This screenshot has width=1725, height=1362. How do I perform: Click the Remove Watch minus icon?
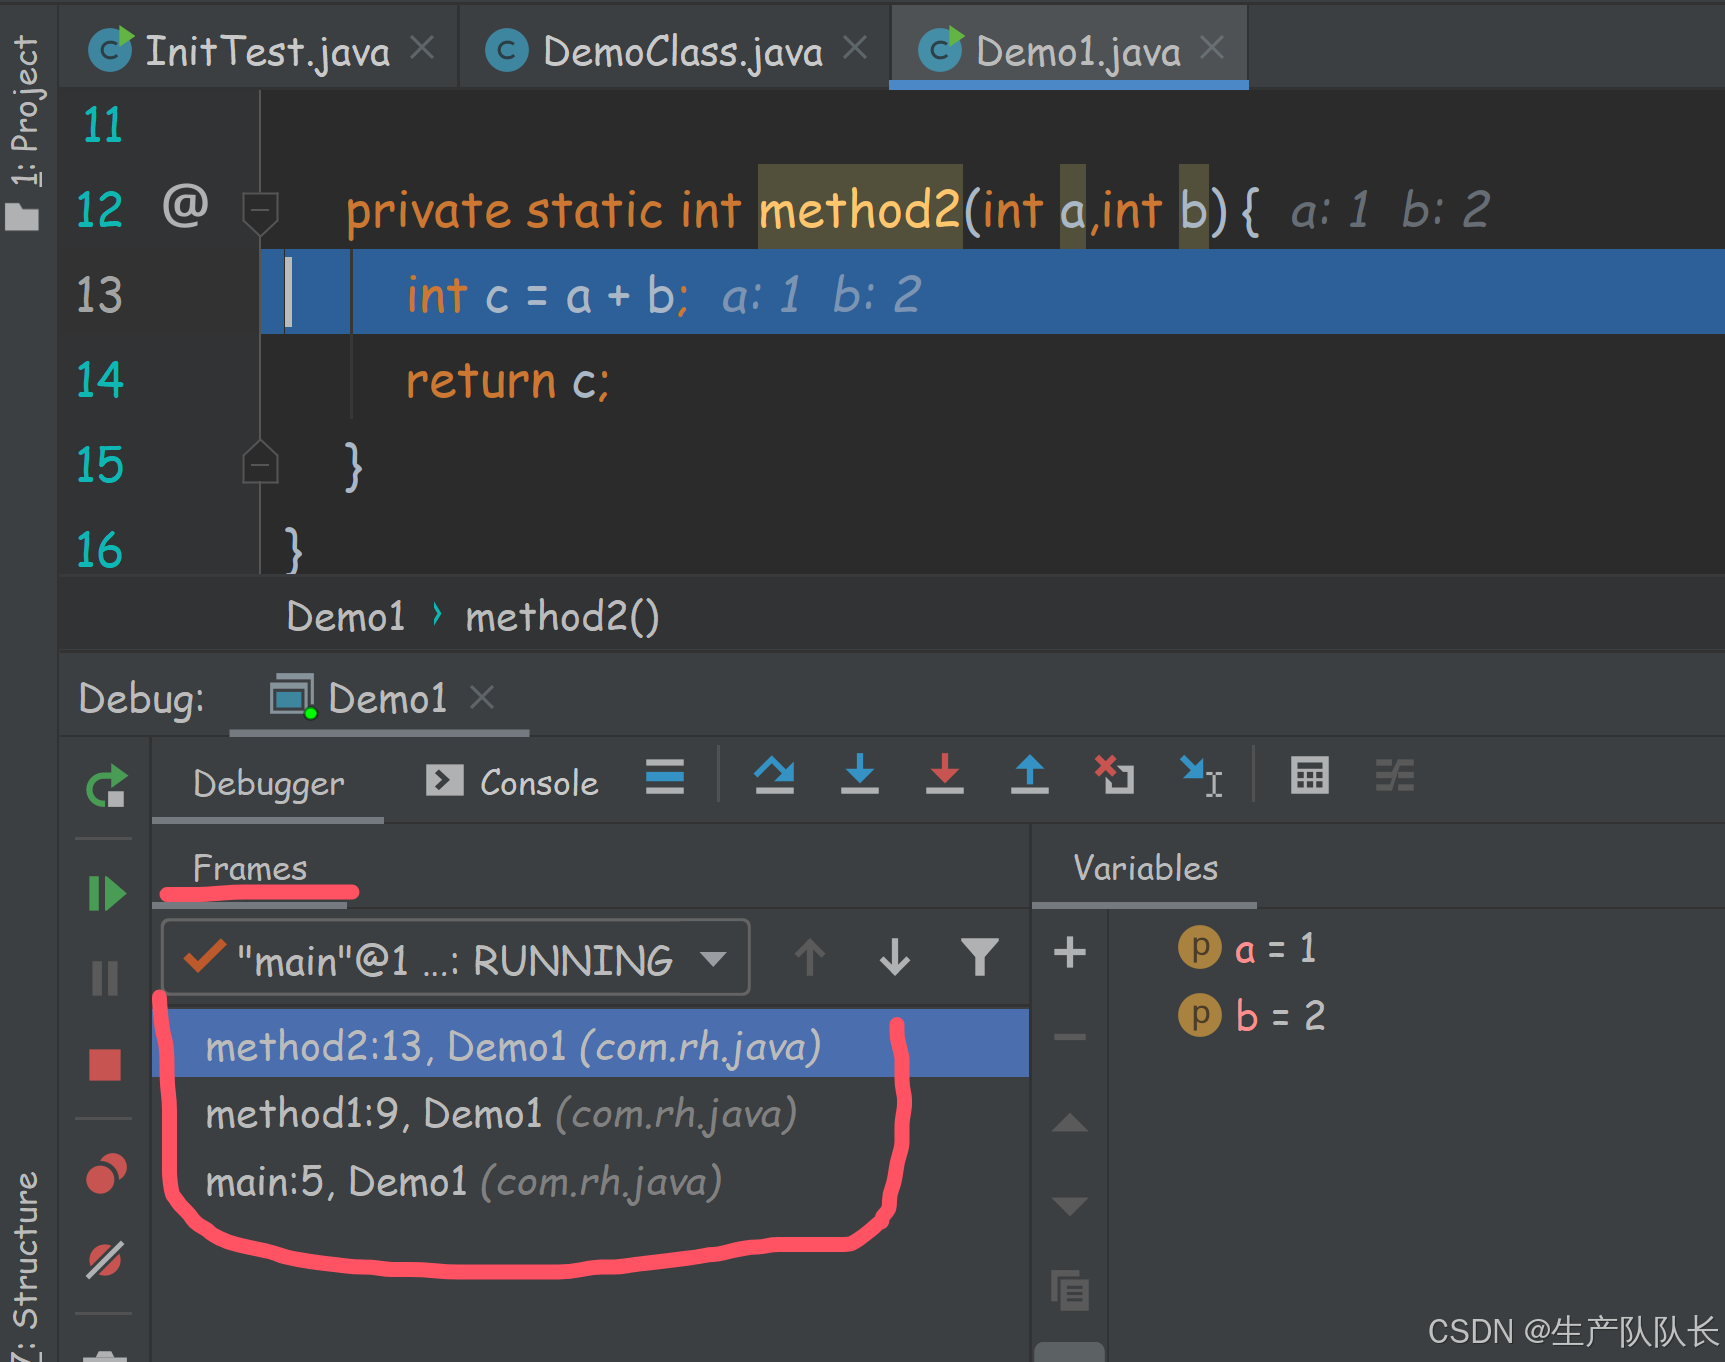1070,1038
